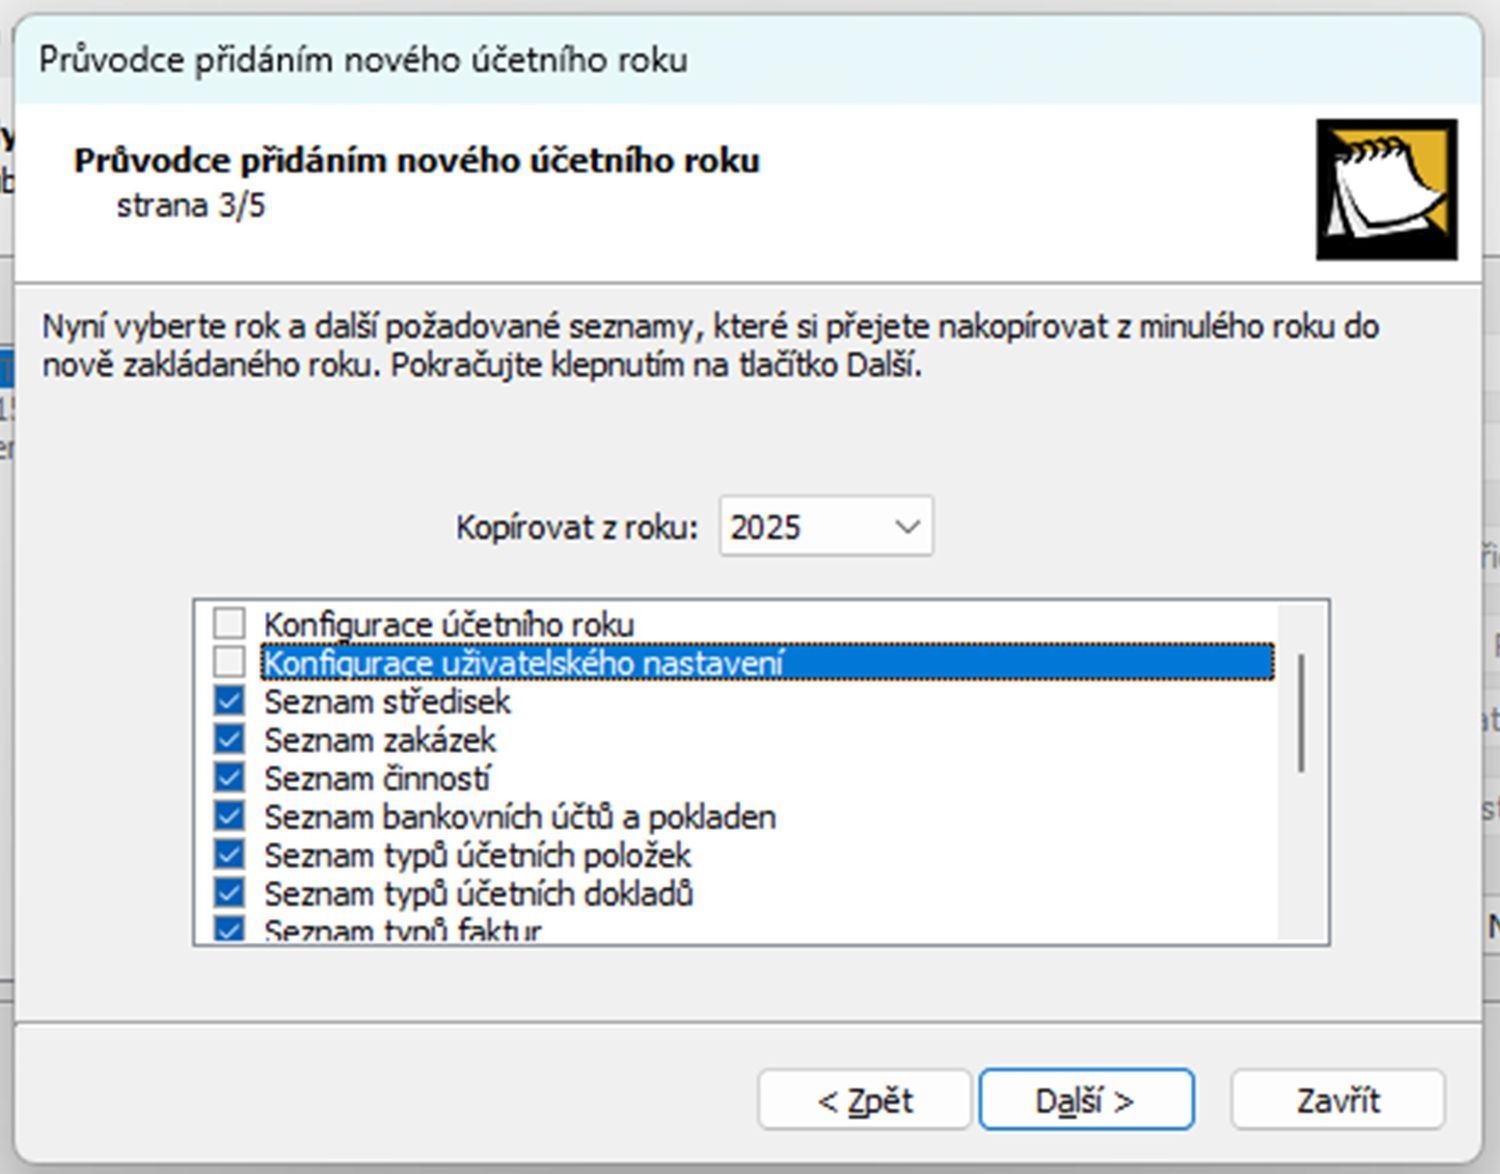Uncheck Seznam typů účetních dokladů checkbox
1500x1174 pixels.
[229, 892]
